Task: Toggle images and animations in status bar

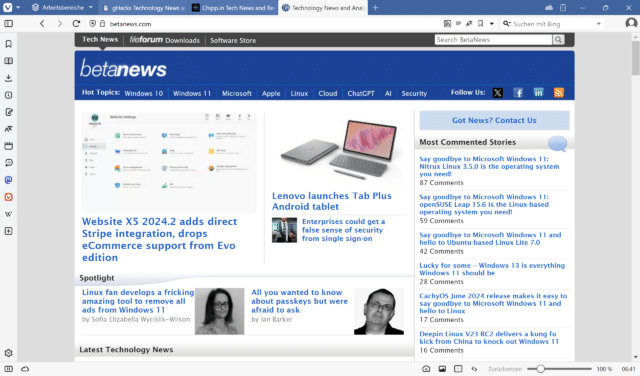Action: click(x=442, y=369)
